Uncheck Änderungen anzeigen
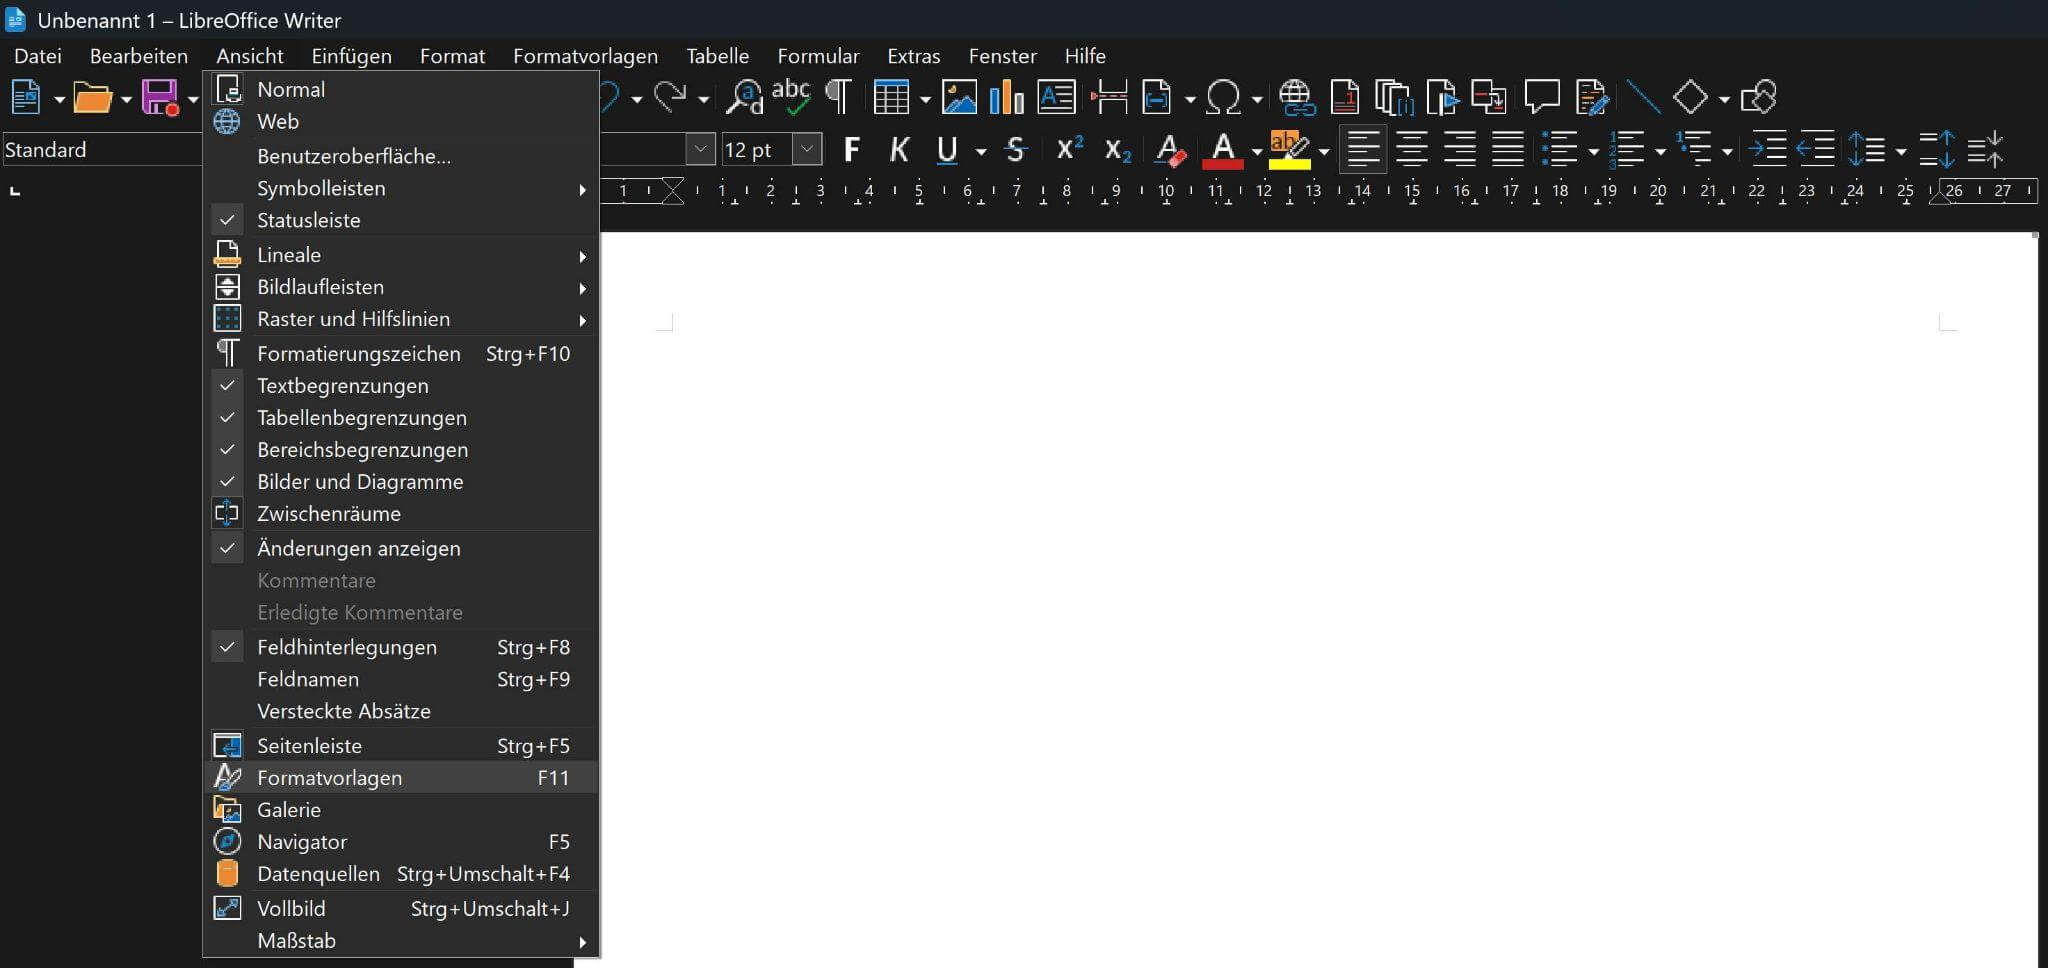Viewport: 2048px width, 968px height. tap(359, 548)
